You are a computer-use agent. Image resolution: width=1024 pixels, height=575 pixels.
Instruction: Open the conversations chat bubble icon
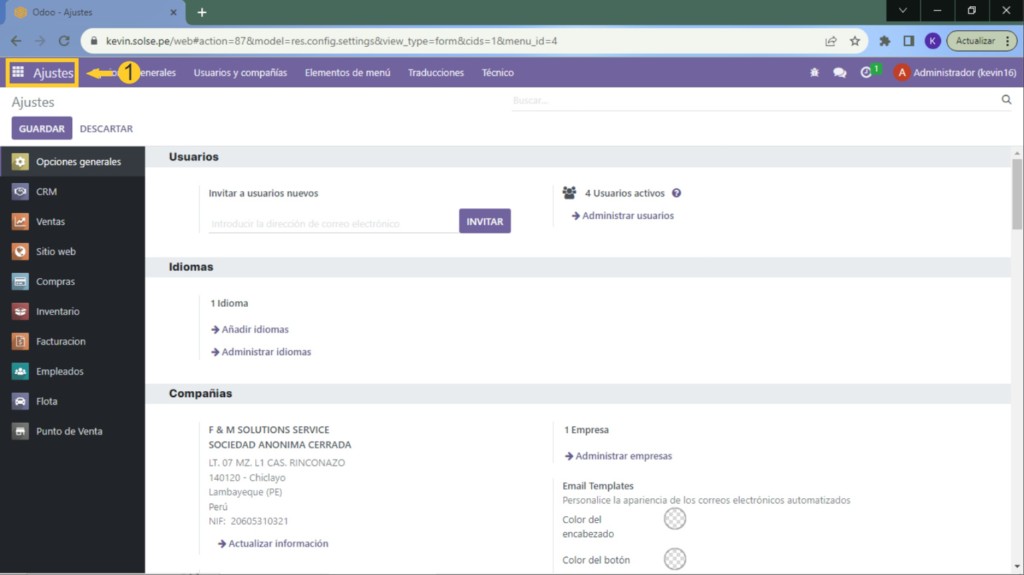pos(840,73)
